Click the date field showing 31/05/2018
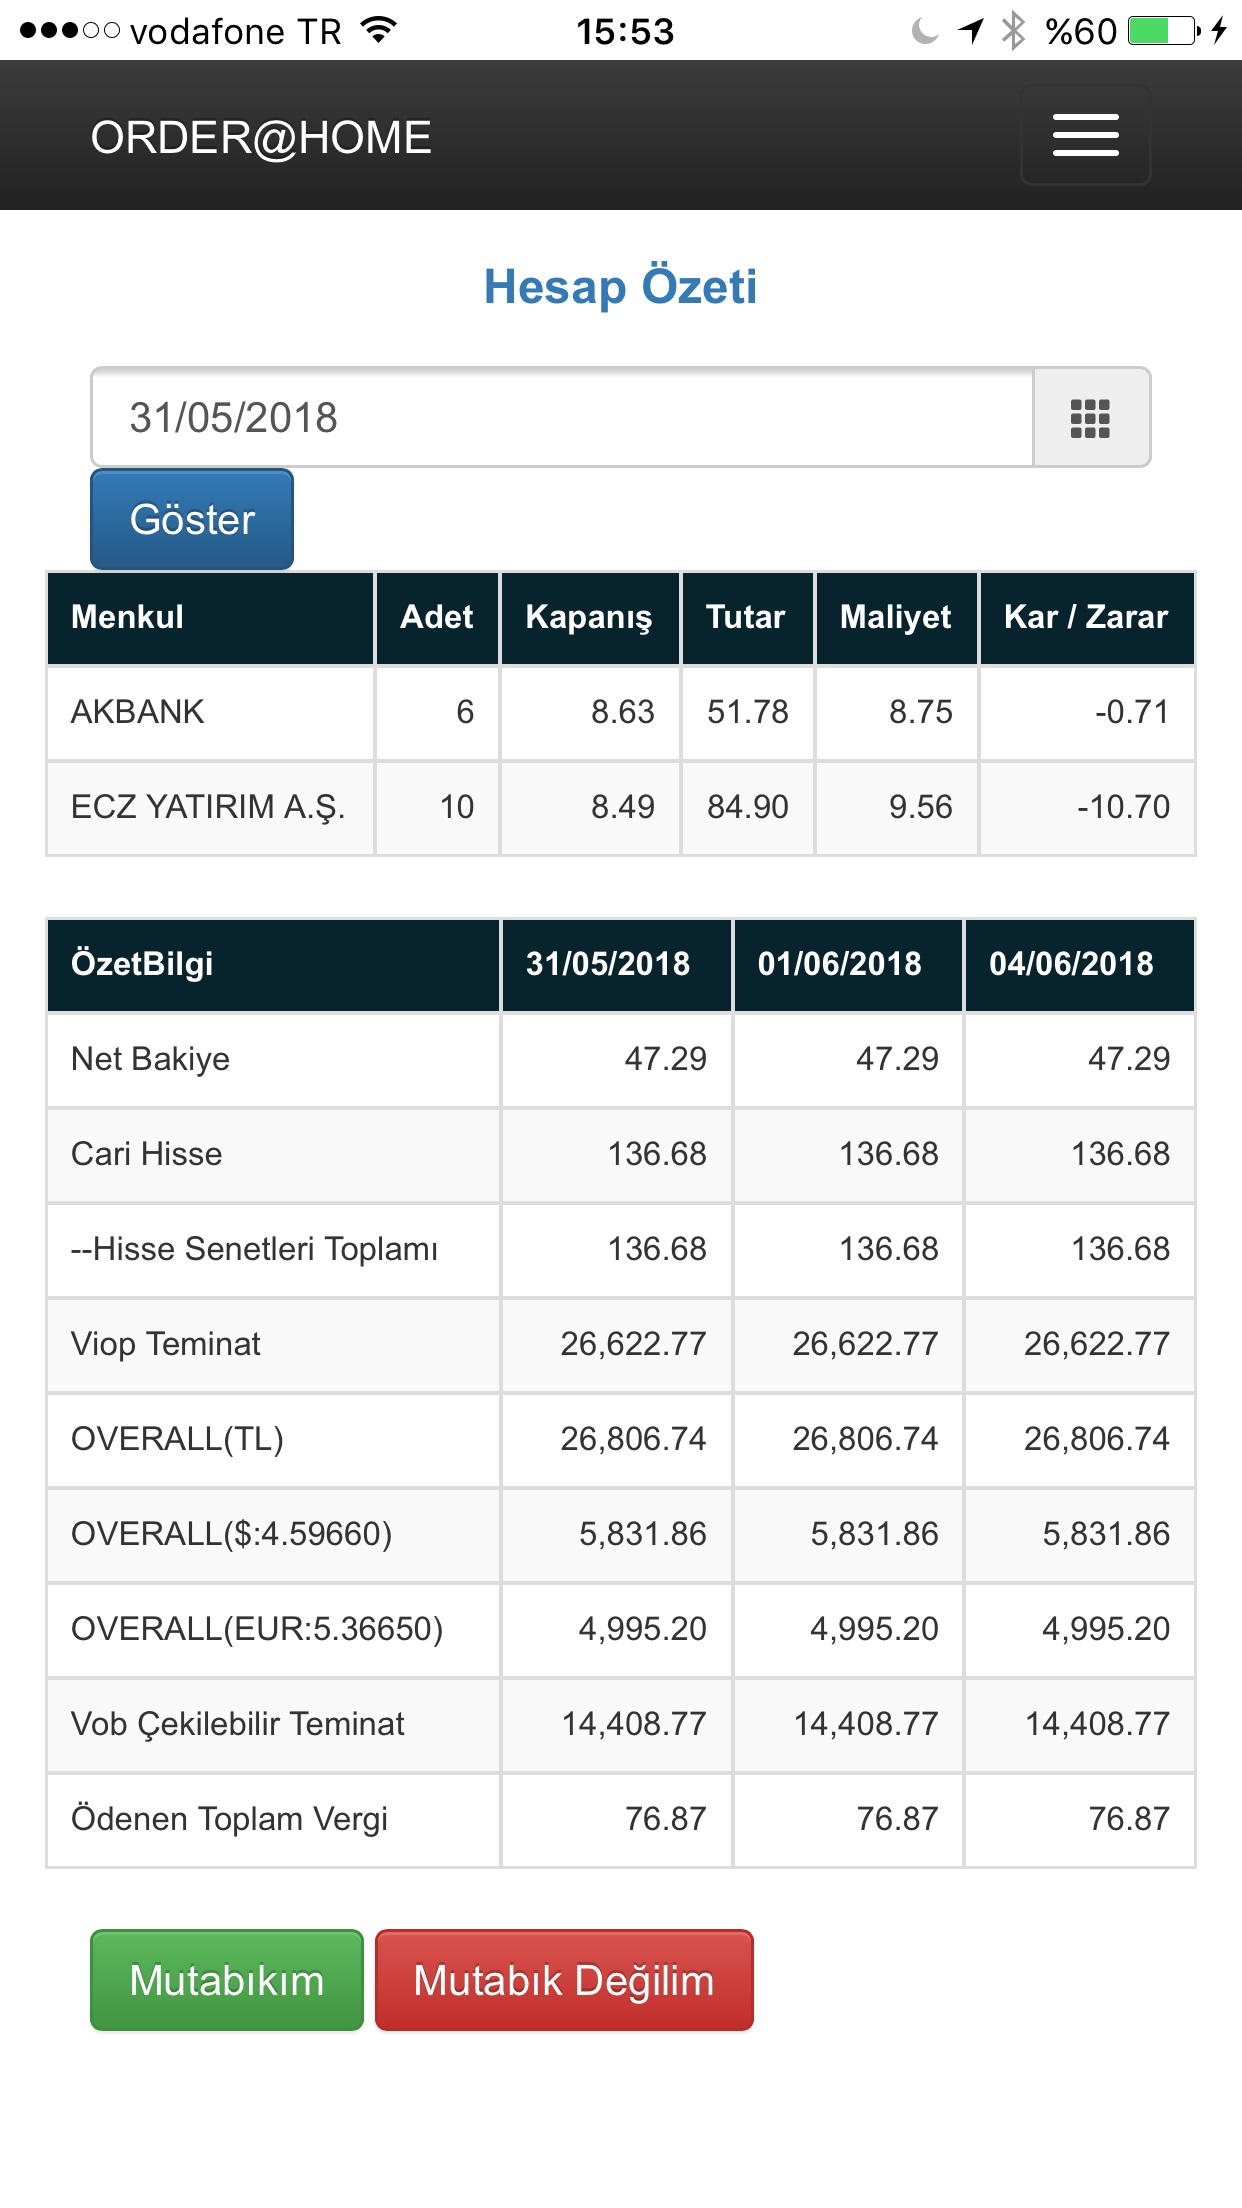1242x2208 pixels. 561,418
